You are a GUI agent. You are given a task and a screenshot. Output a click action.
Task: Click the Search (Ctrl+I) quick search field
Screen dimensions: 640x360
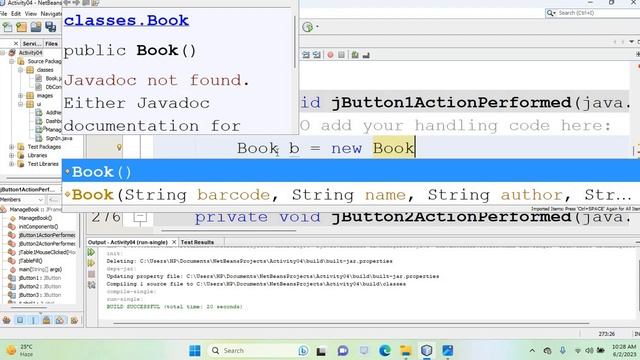coord(593,13)
